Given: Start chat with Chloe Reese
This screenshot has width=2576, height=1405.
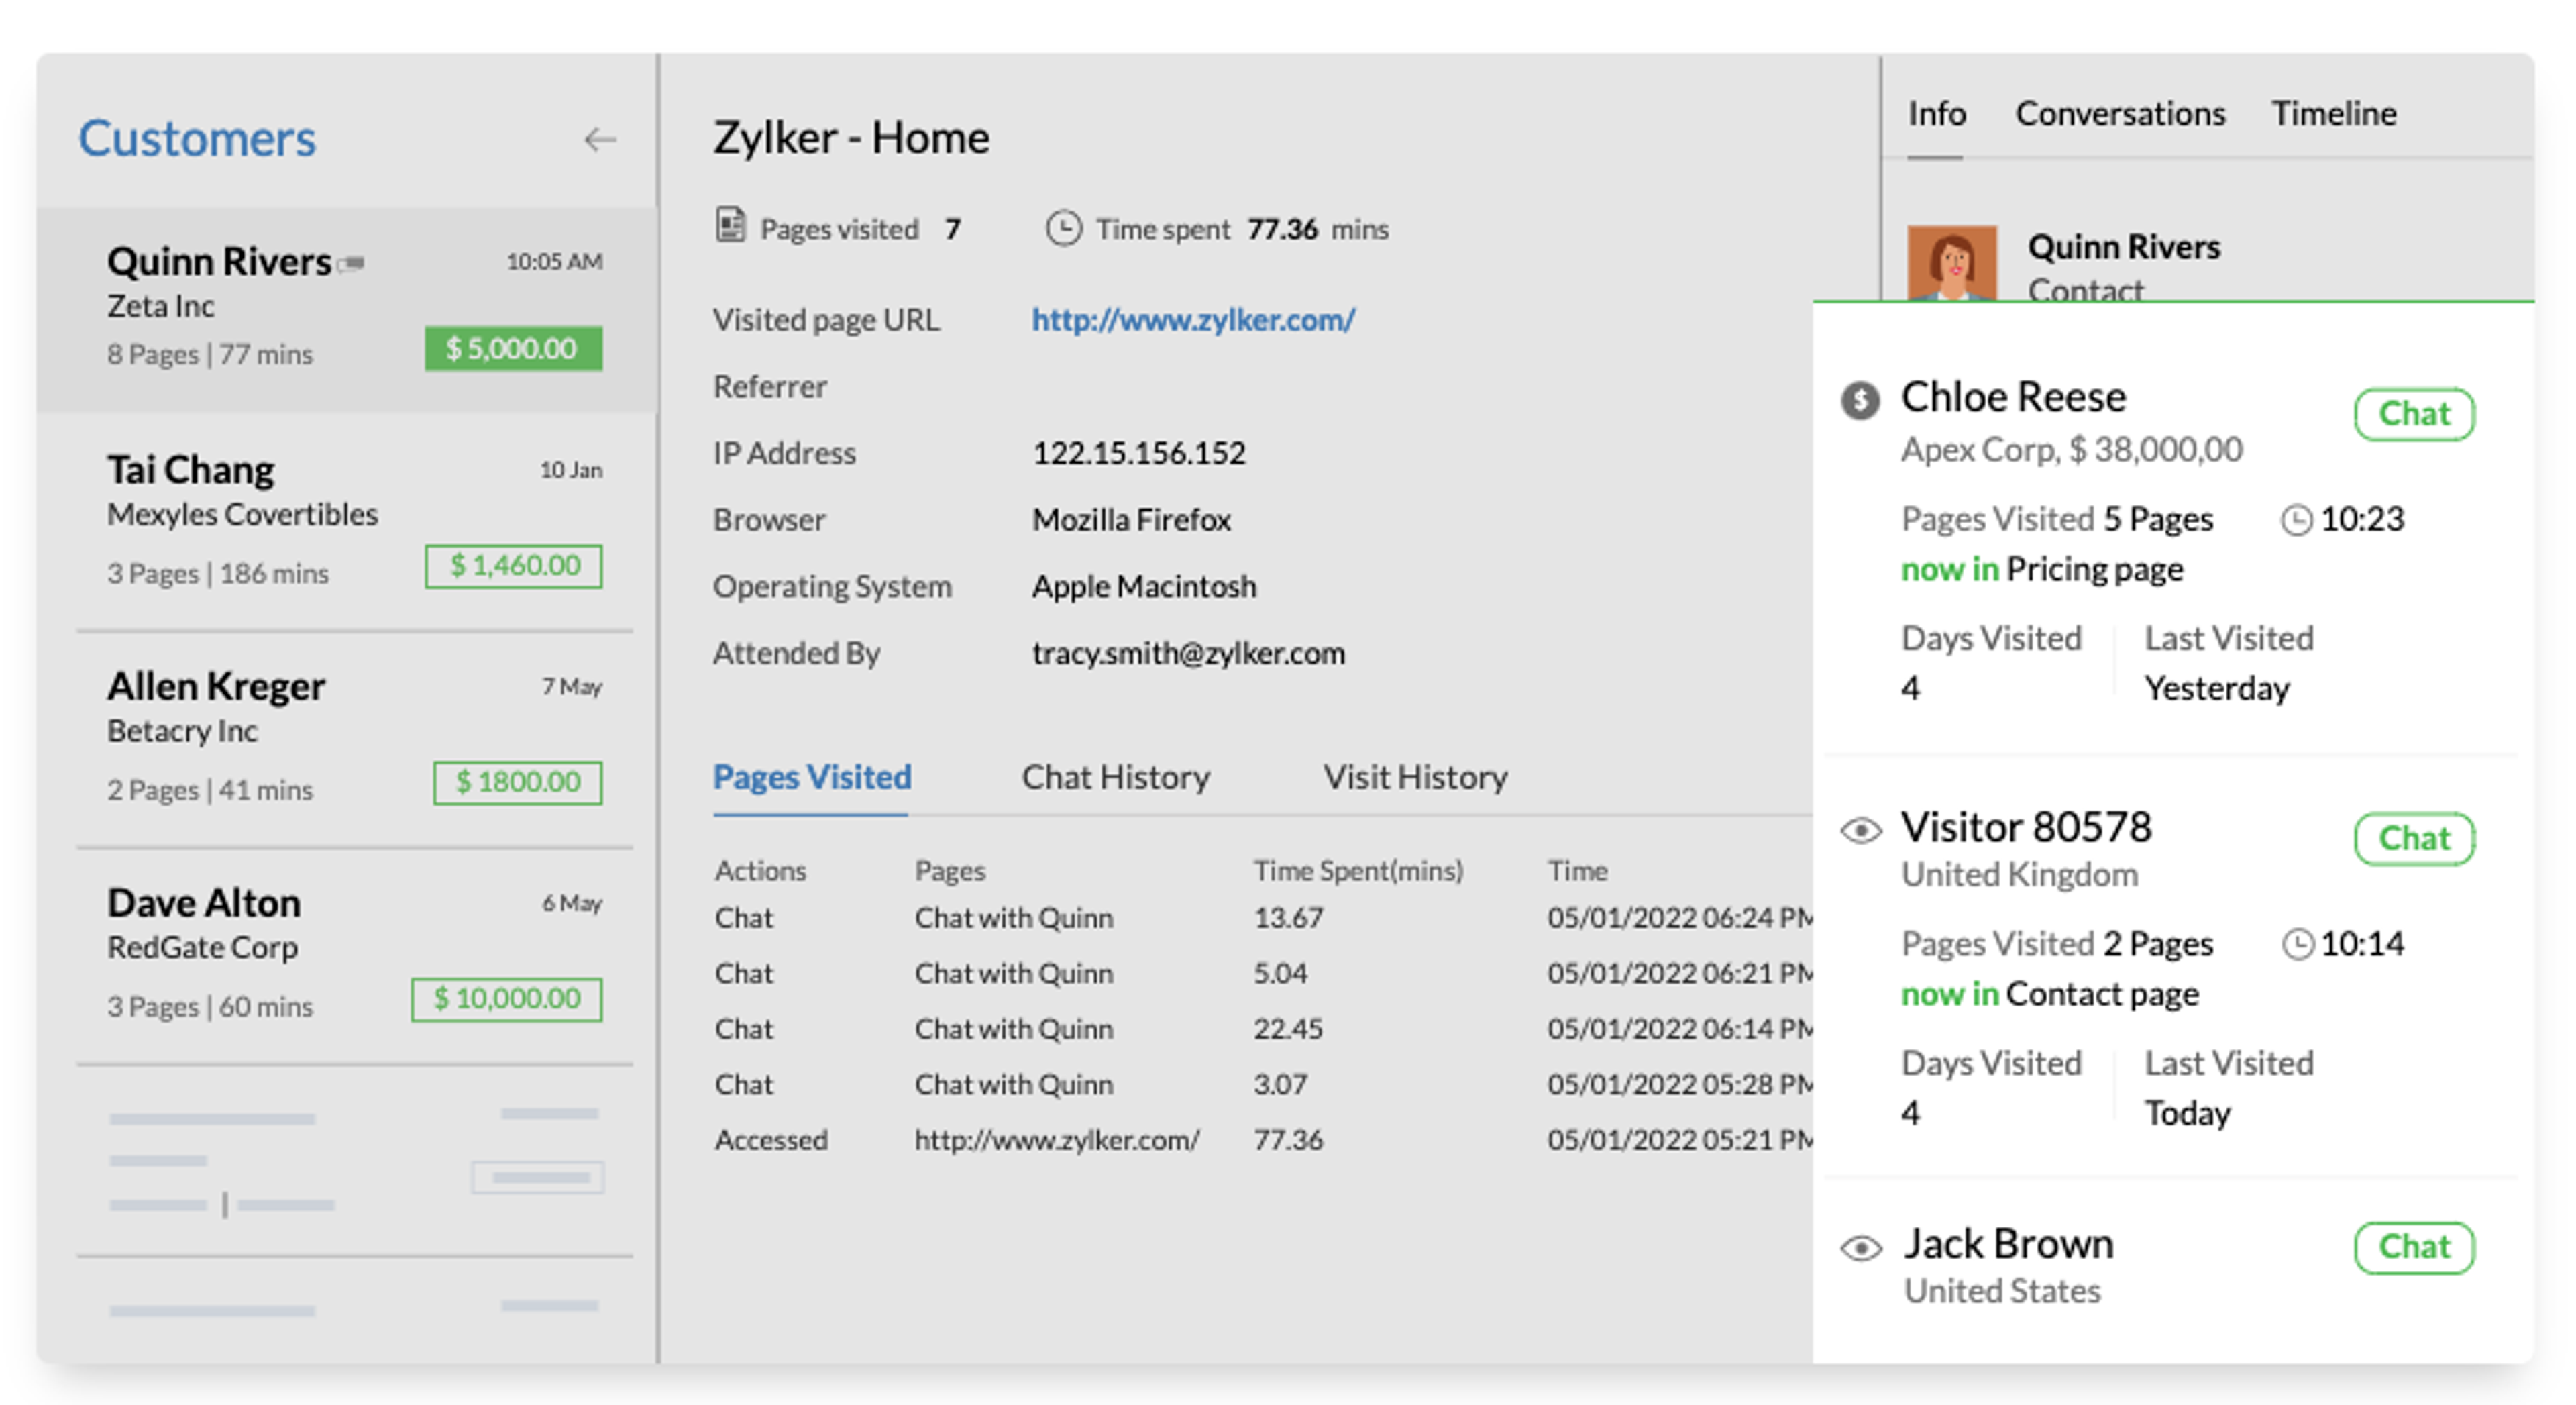Looking at the screenshot, I should click(2414, 414).
